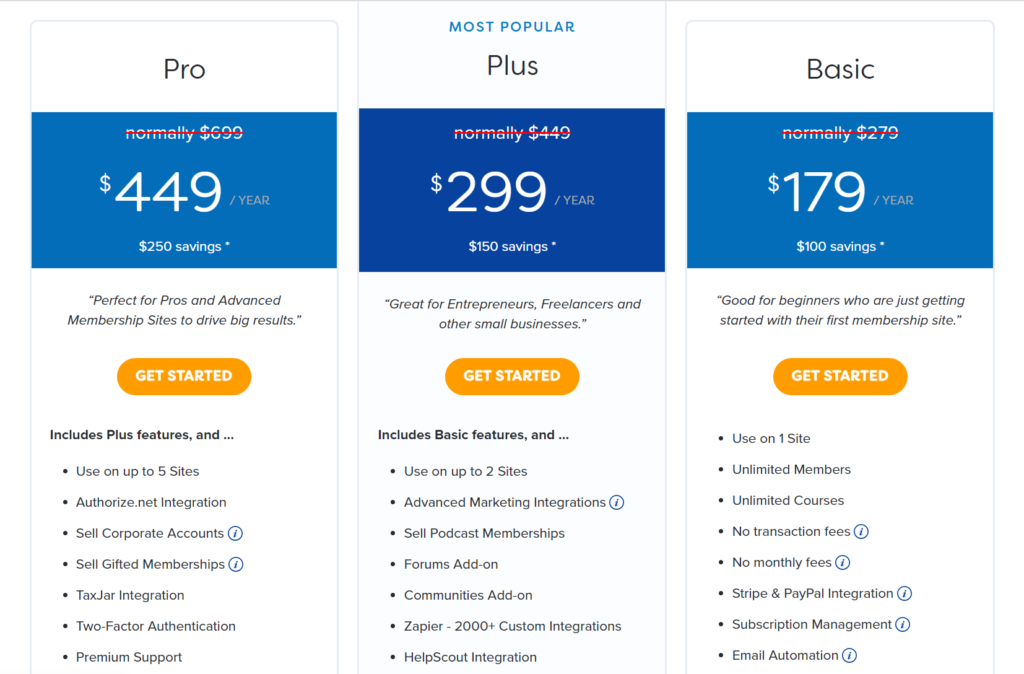Click the $299 per year price

pyautogui.click(x=512, y=191)
